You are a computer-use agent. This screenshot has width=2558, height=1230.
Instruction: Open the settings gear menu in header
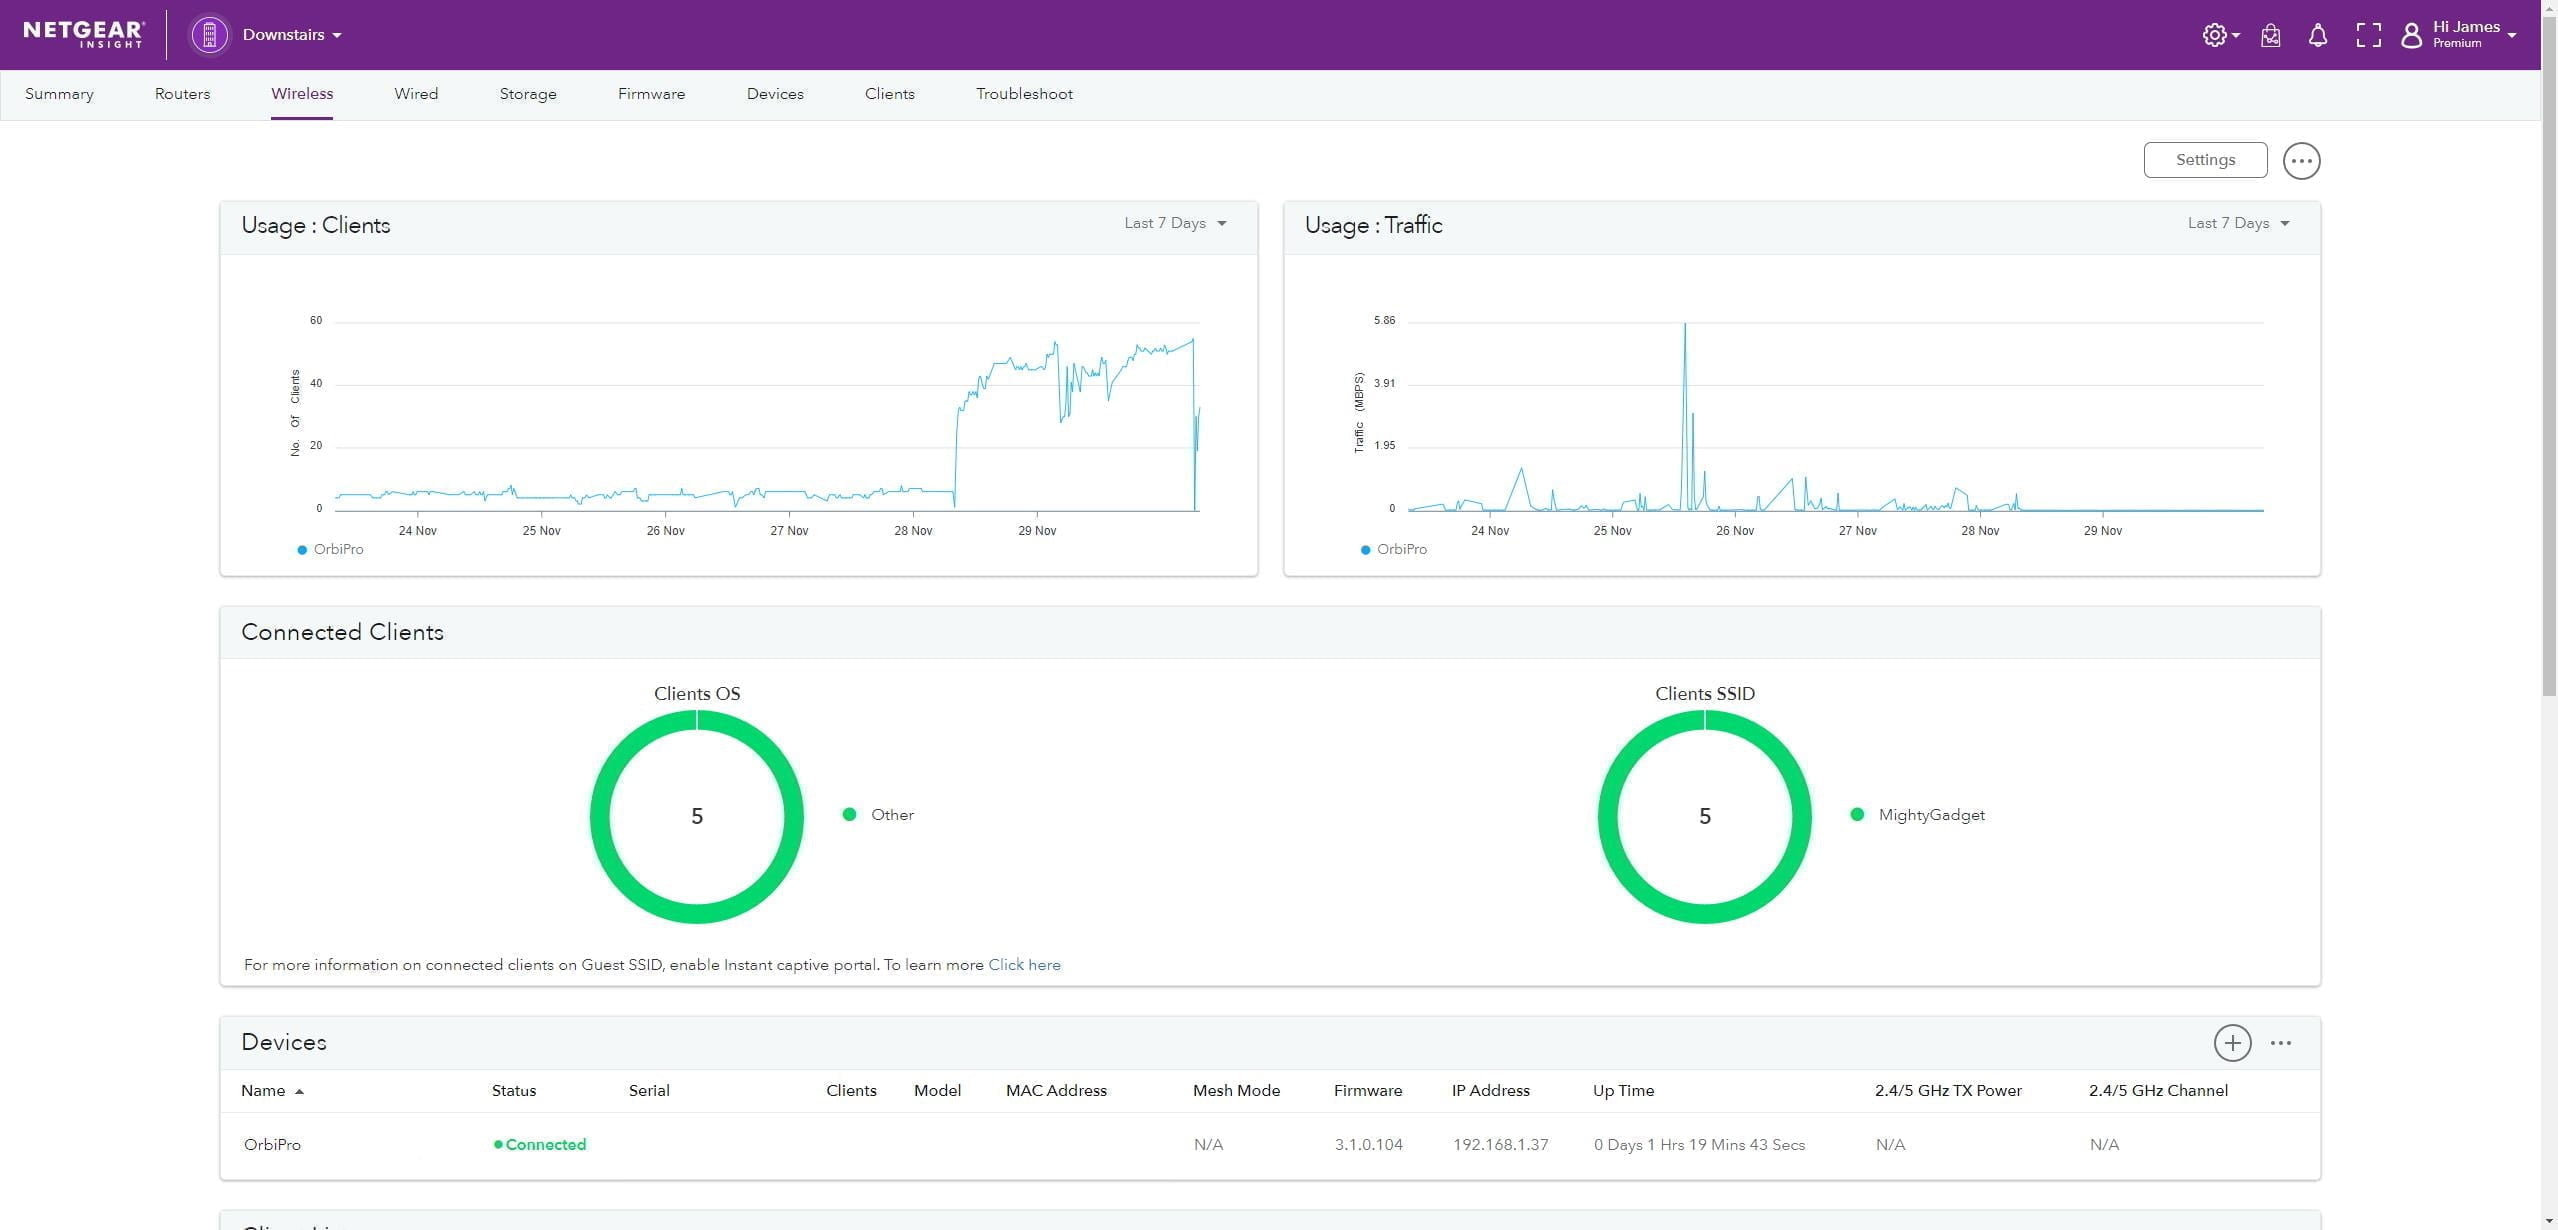tap(2216, 35)
